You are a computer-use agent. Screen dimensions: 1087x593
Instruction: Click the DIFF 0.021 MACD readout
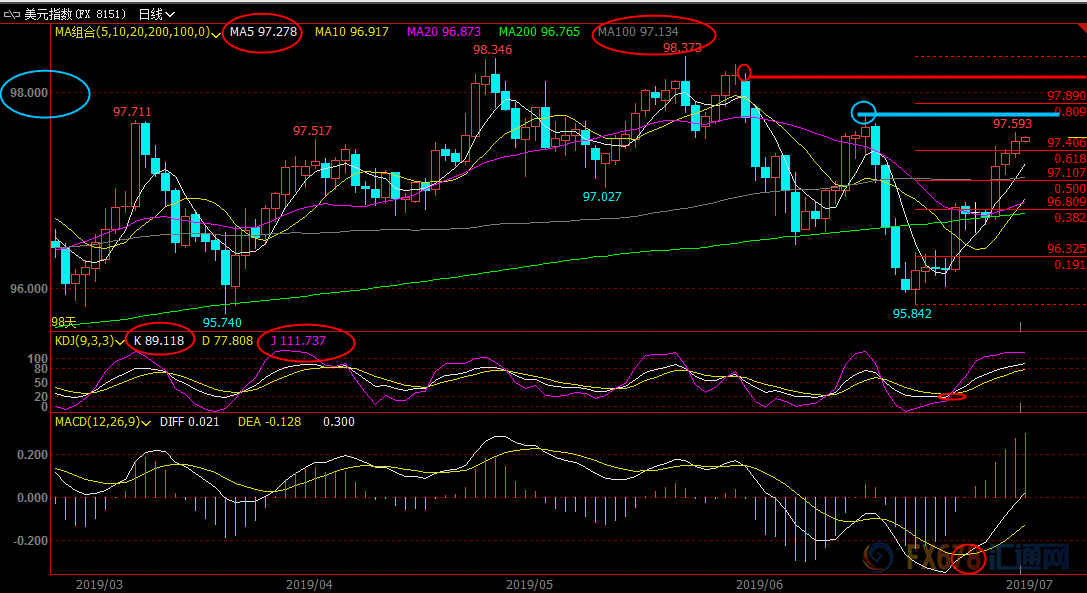click(189, 422)
